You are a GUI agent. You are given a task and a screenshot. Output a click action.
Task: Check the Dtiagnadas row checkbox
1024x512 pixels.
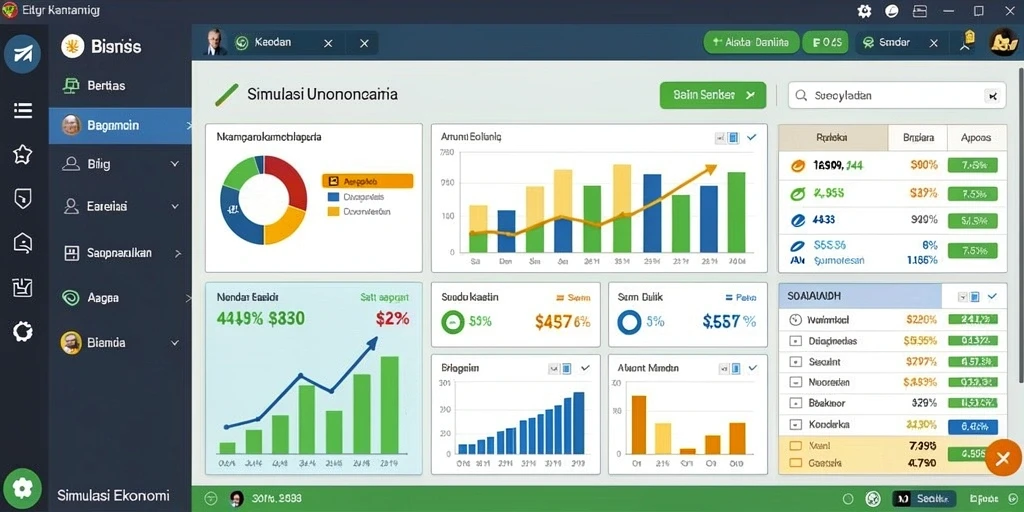[795, 341]
